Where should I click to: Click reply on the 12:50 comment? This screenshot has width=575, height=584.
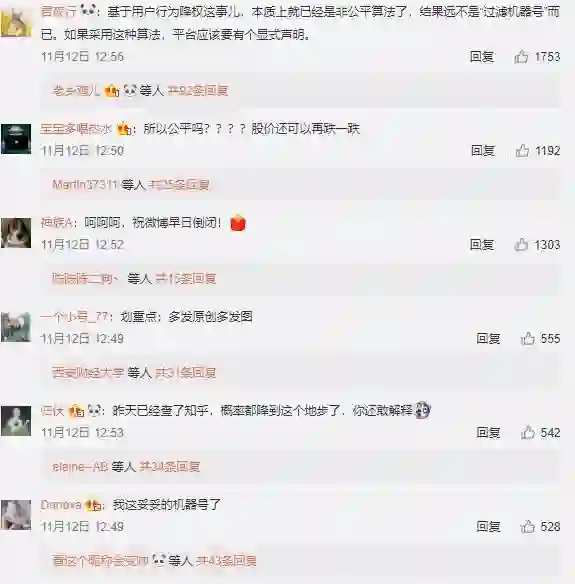483,150
